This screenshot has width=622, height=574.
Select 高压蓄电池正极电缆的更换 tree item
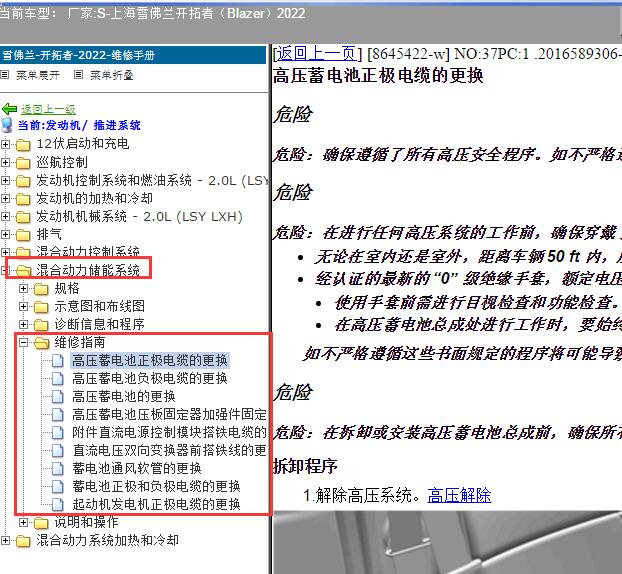(150, 361)
